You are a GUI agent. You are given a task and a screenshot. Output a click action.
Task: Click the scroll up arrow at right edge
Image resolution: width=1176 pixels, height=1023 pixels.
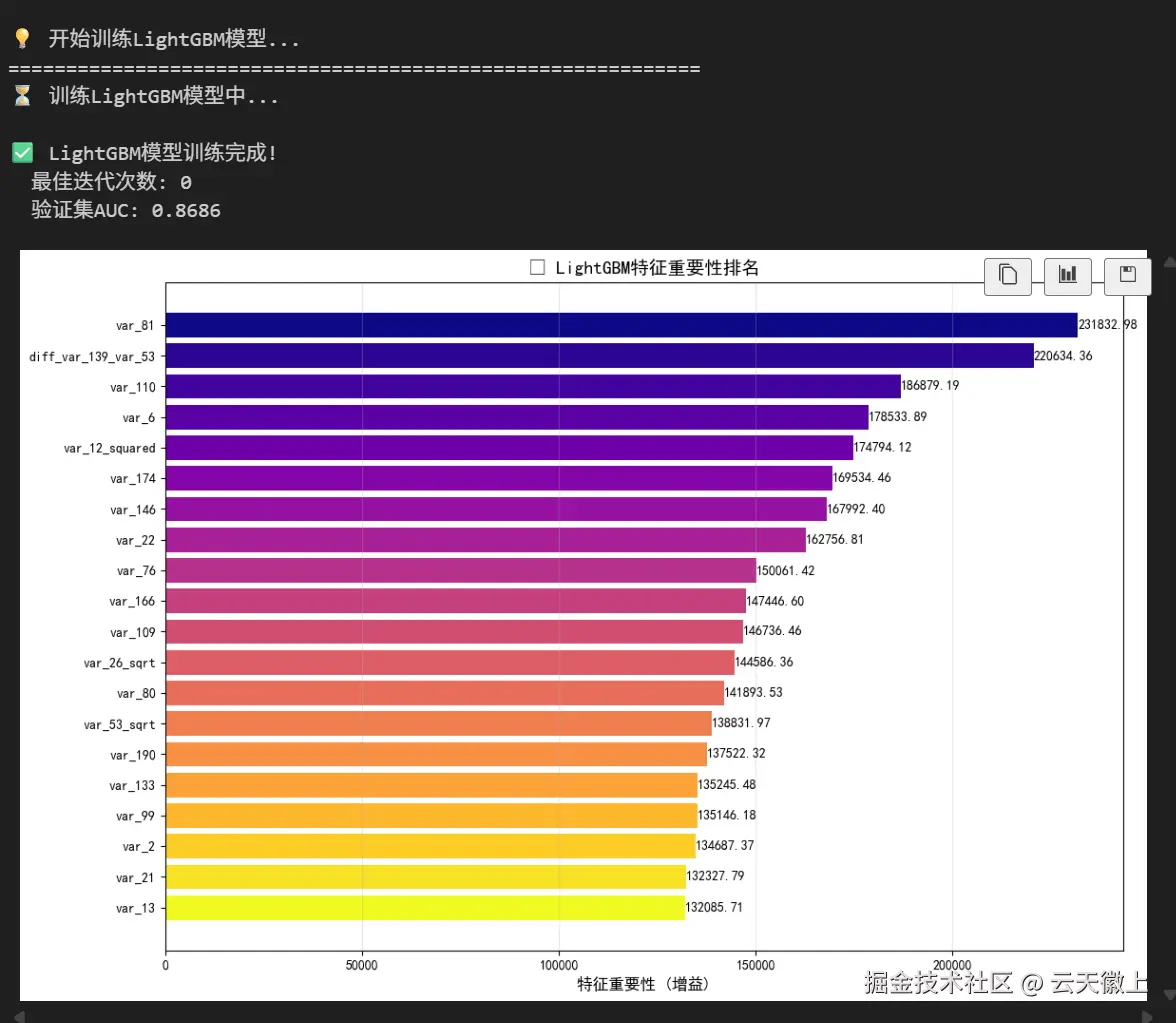1169,262
